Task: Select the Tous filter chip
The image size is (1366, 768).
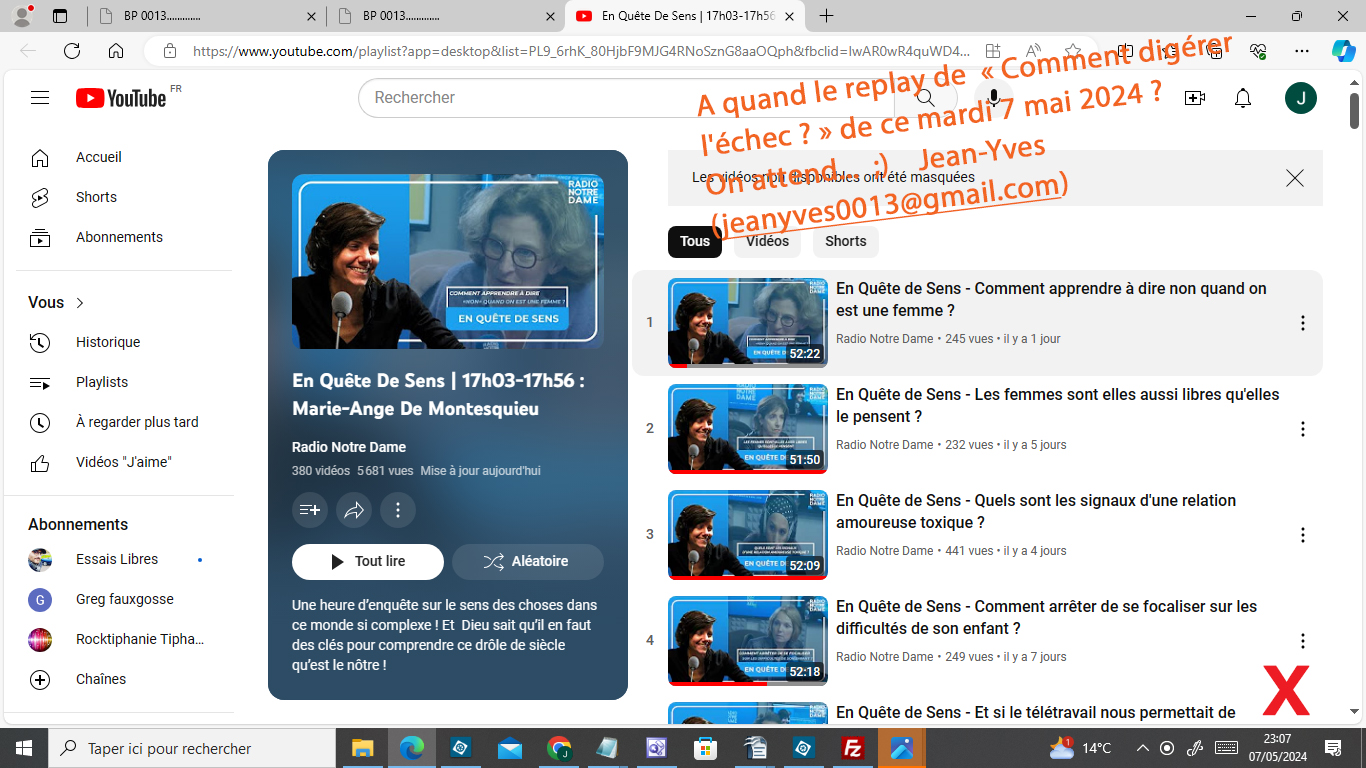Action: click(695, 241)
